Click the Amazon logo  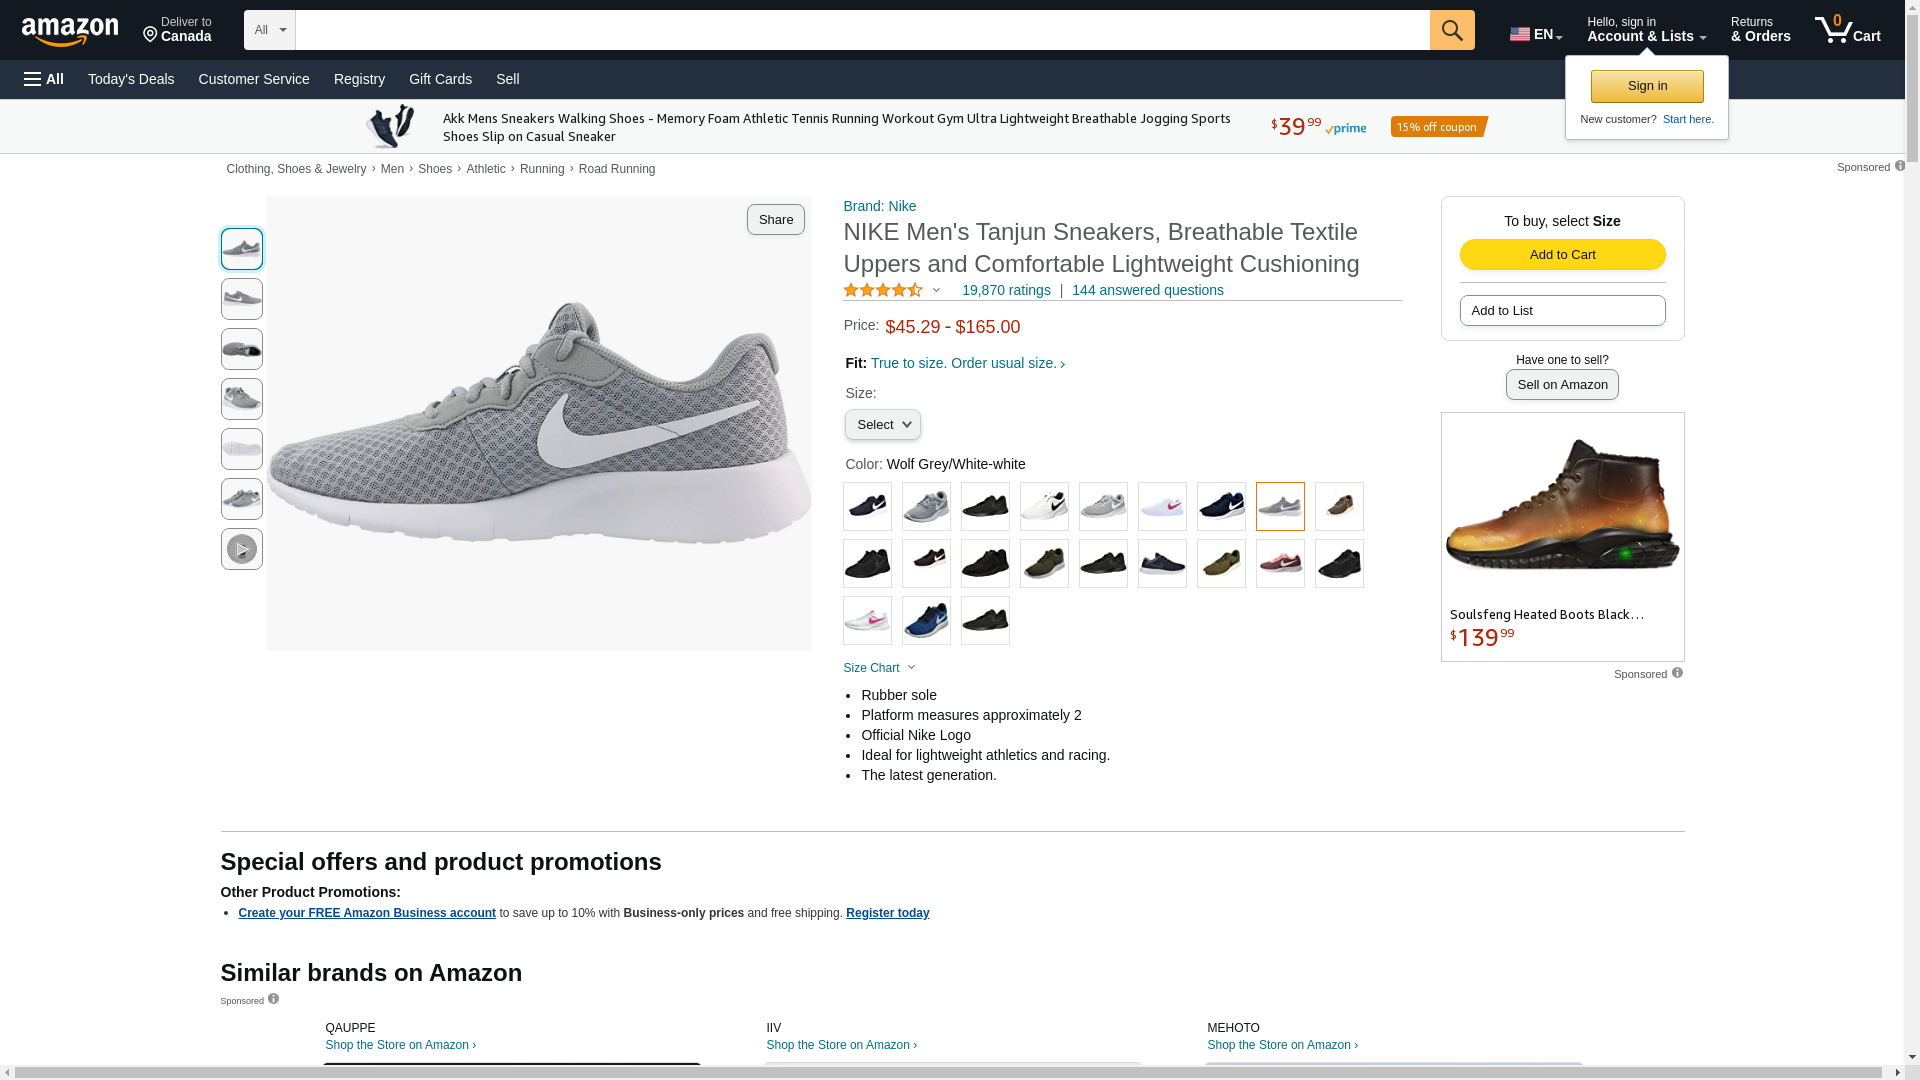point(70,32)
